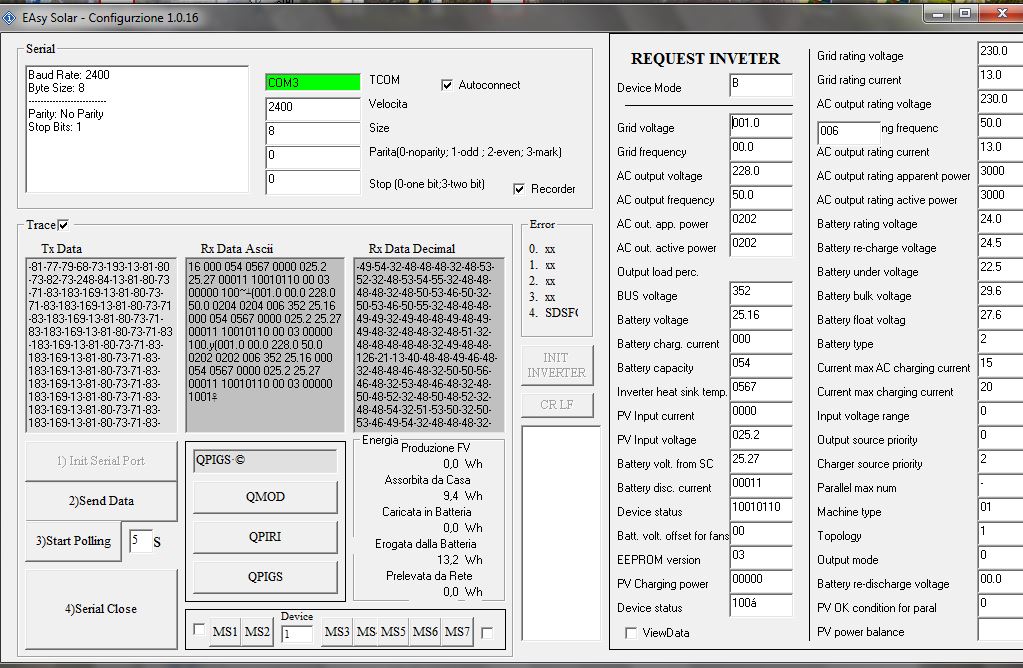Image resolution: width=1023 pixels, height=668 pixels.
Task: Tick the checkbox right of MS7
Action: pyautogui.click(x=487, y=631)
